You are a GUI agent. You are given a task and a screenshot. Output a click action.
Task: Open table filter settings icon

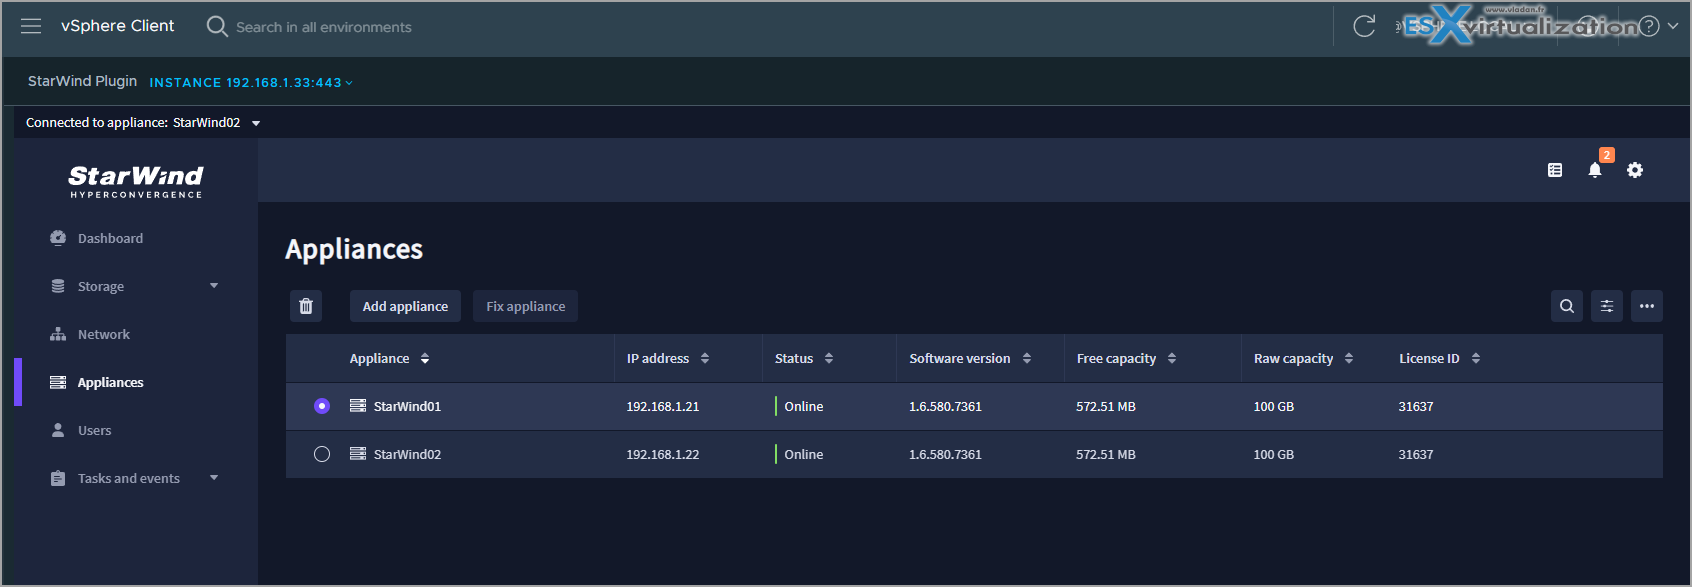[x=1607, y=306]
